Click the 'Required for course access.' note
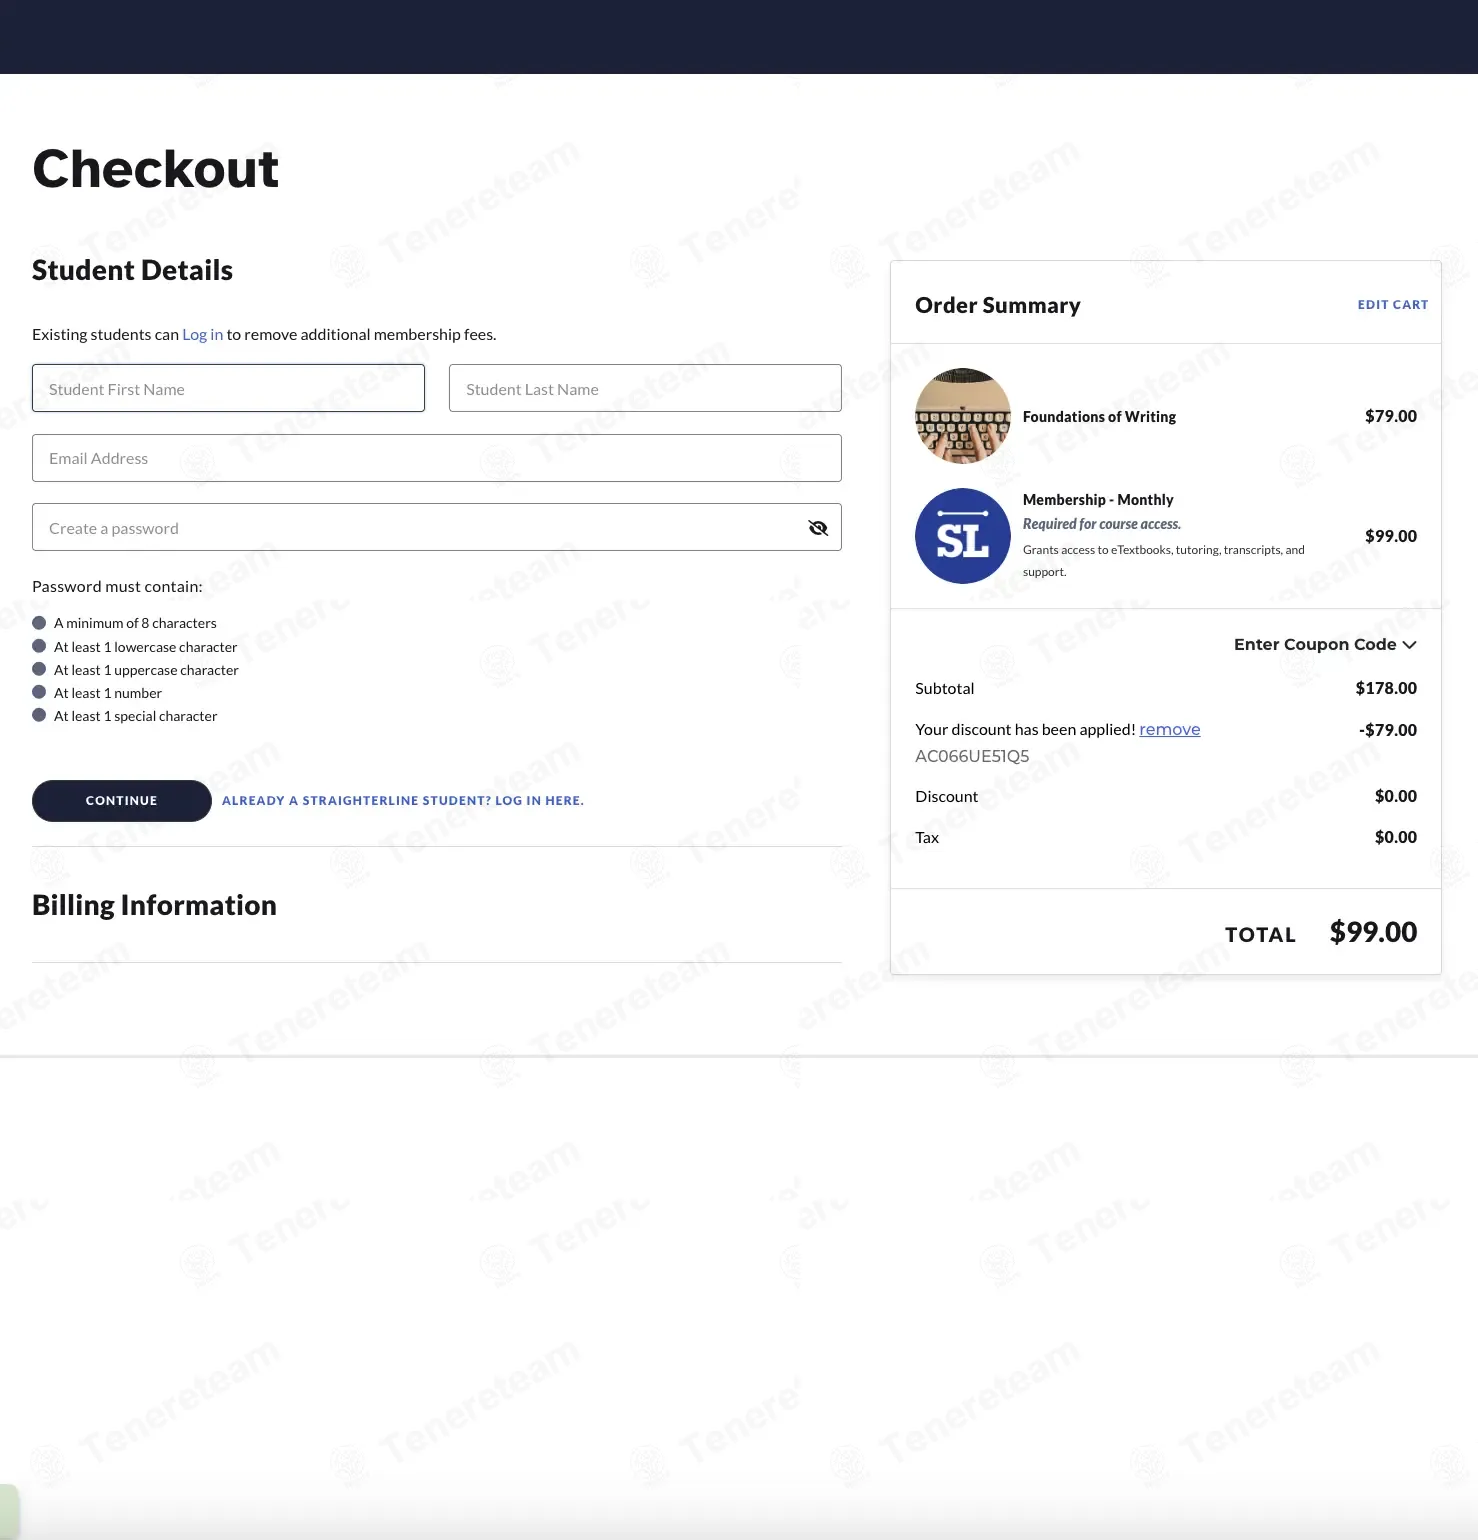This screenshot has width=1478, height=1540. 1102,524
